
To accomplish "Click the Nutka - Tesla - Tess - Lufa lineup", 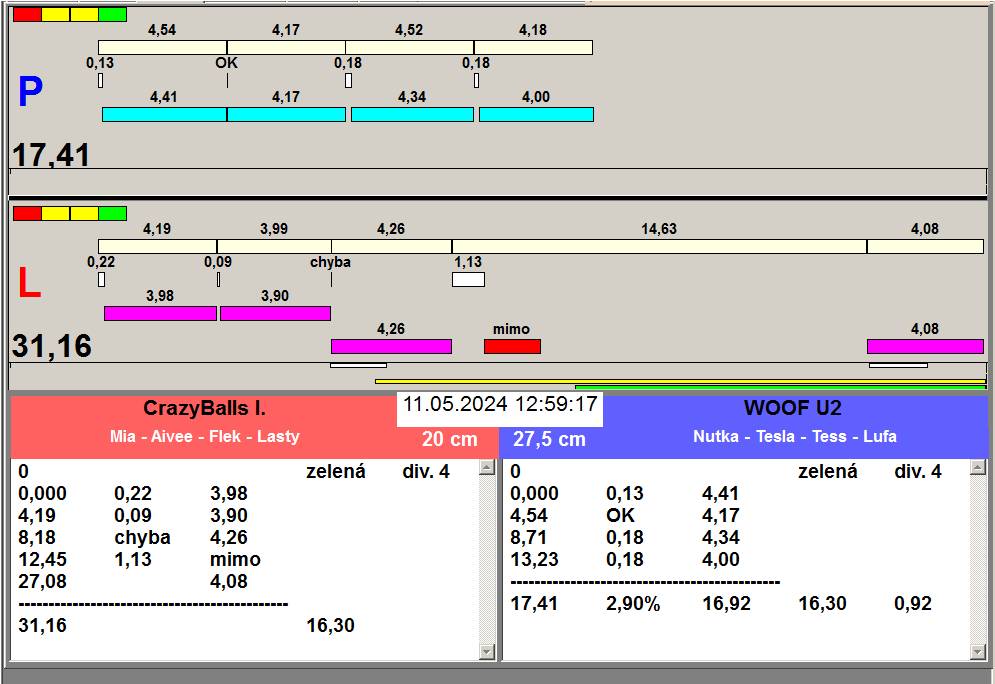I will pos(794,437).
